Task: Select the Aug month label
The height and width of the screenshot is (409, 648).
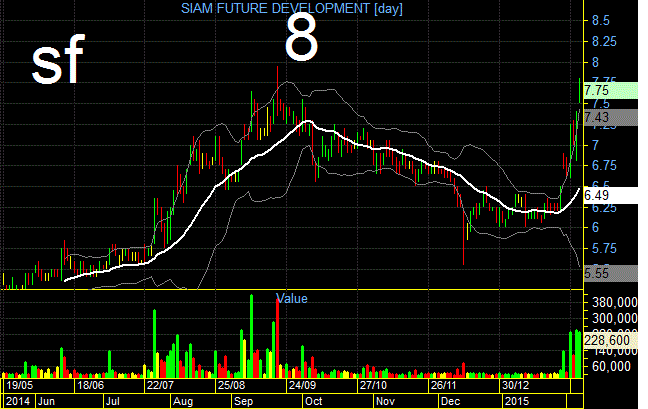Action: coord(183,401)
